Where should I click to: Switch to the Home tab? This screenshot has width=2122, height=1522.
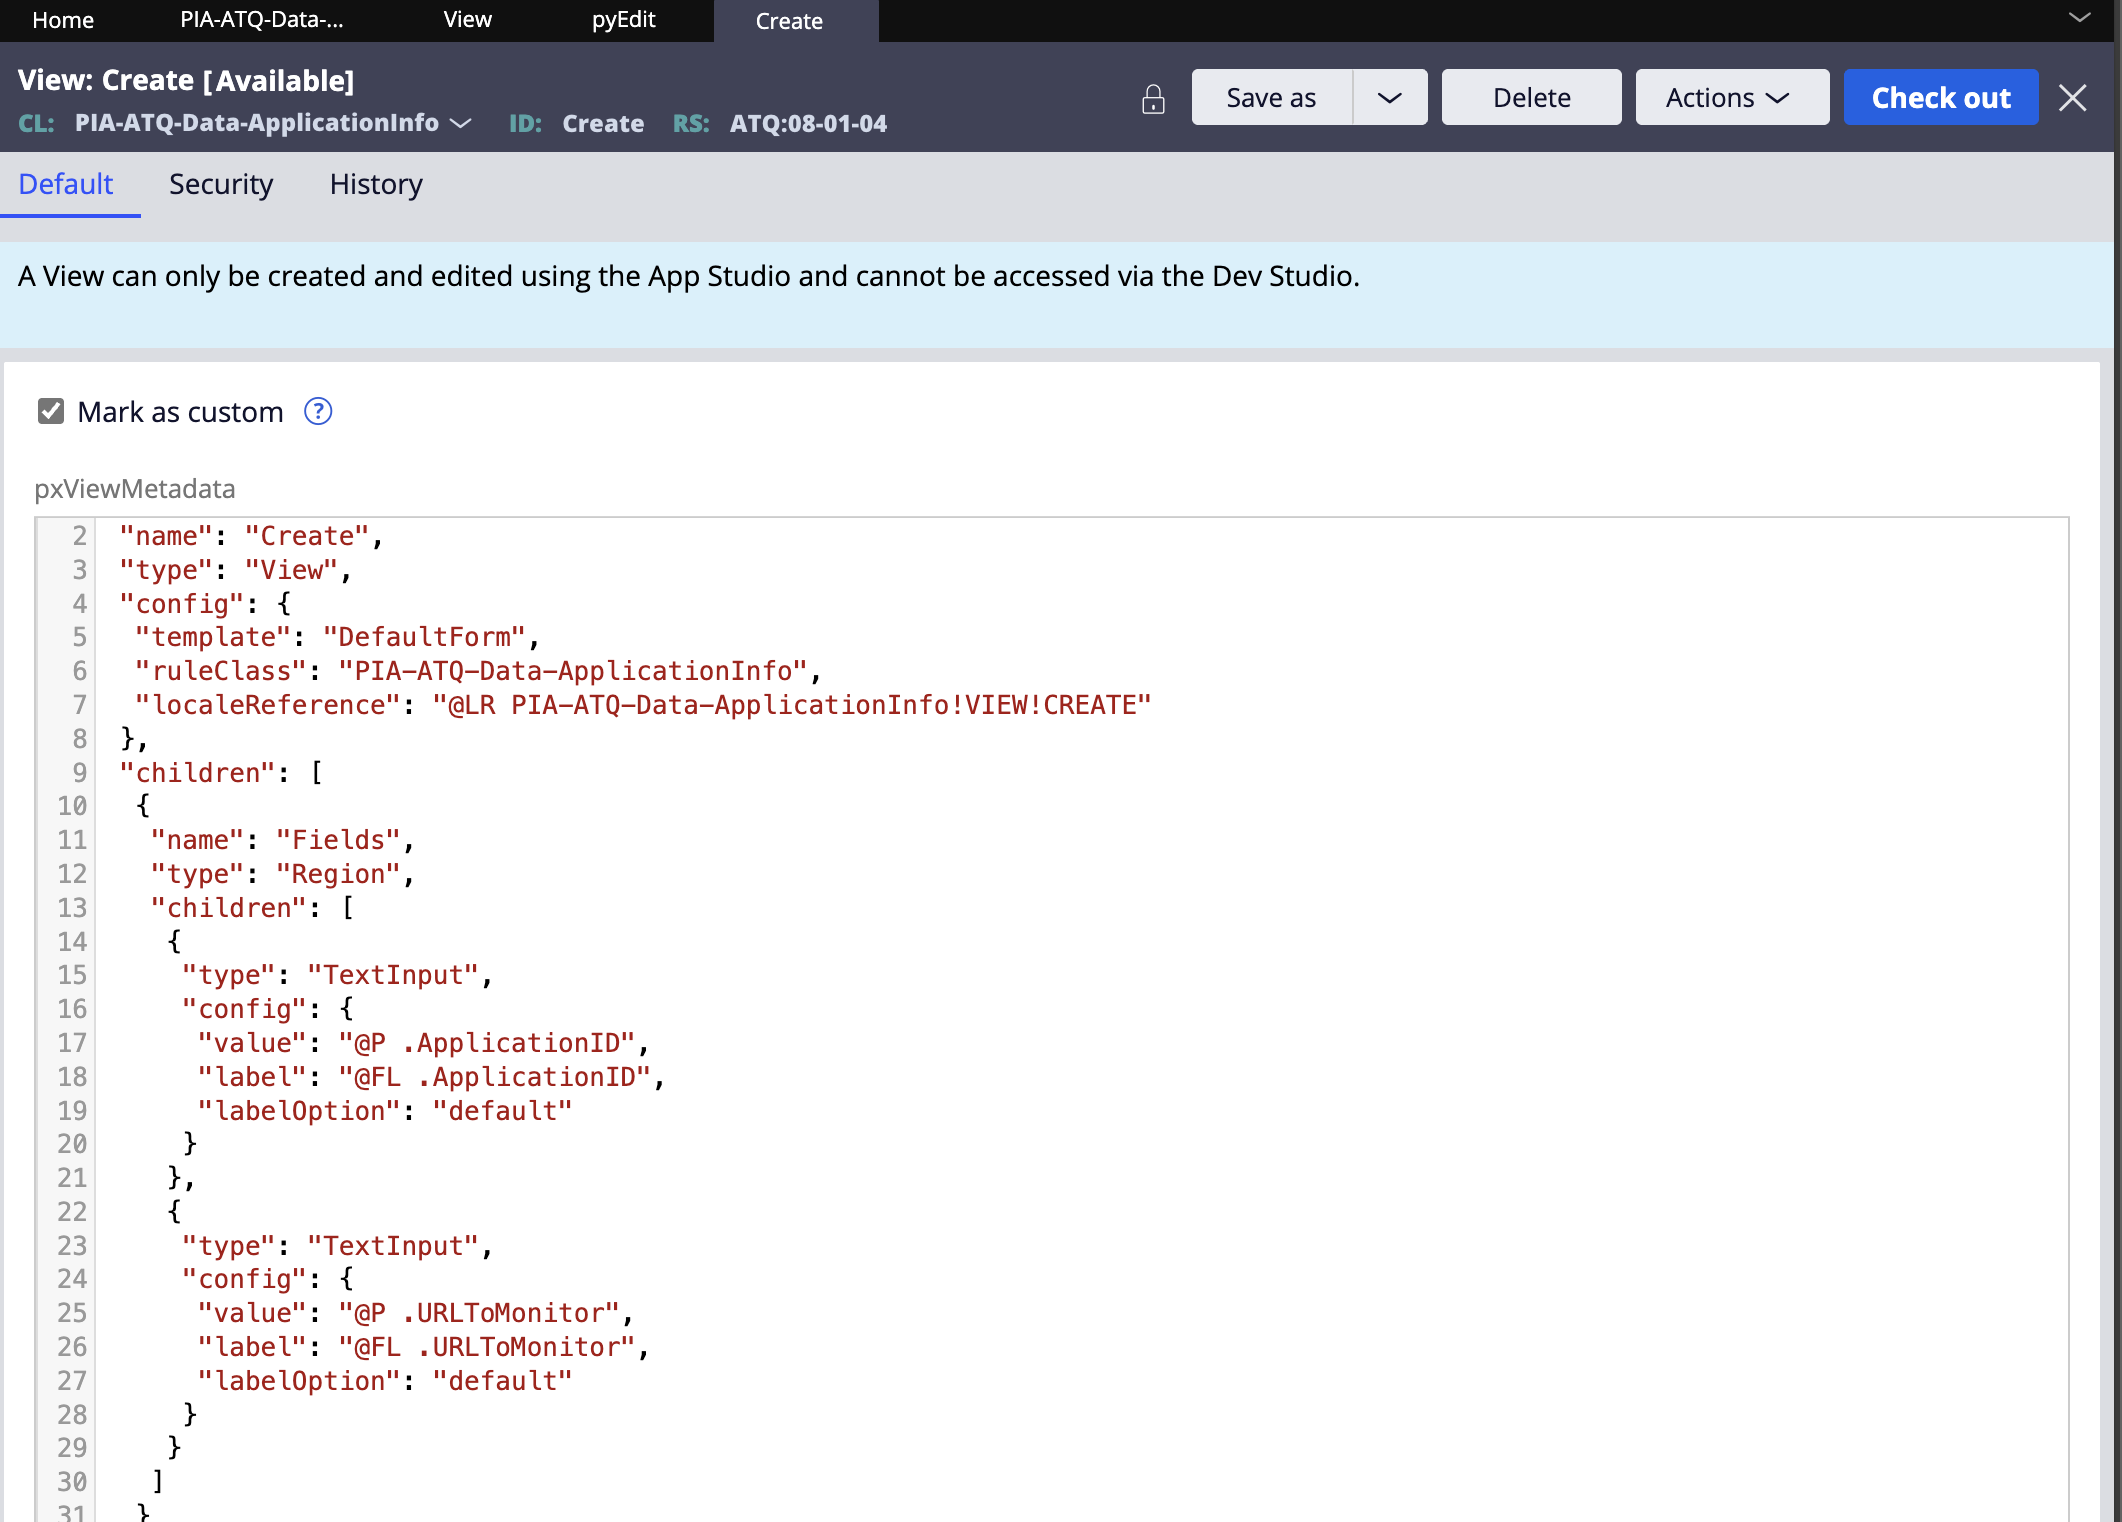click(63, 20)
